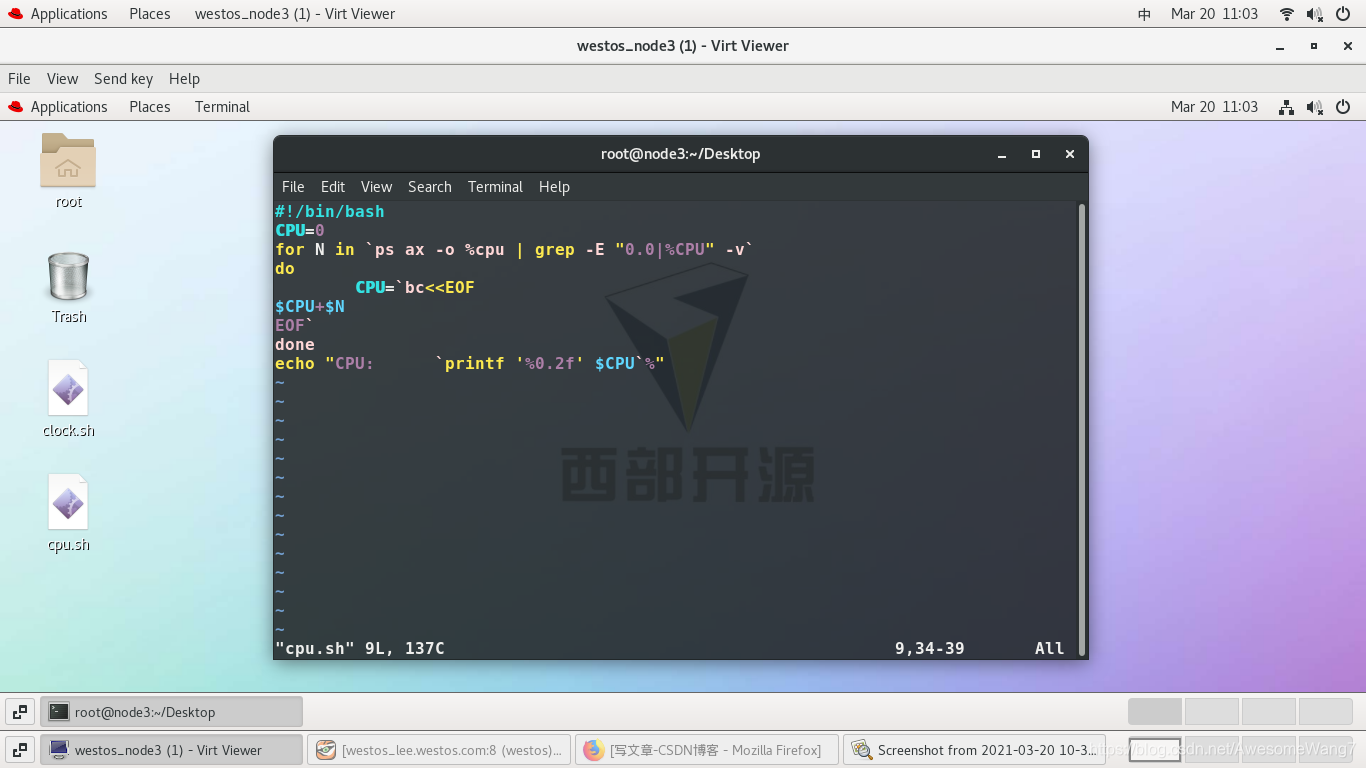Click the host volume icon
Image resolution: width=1366 pixels, height=768 pixels.
(1315, 14)
